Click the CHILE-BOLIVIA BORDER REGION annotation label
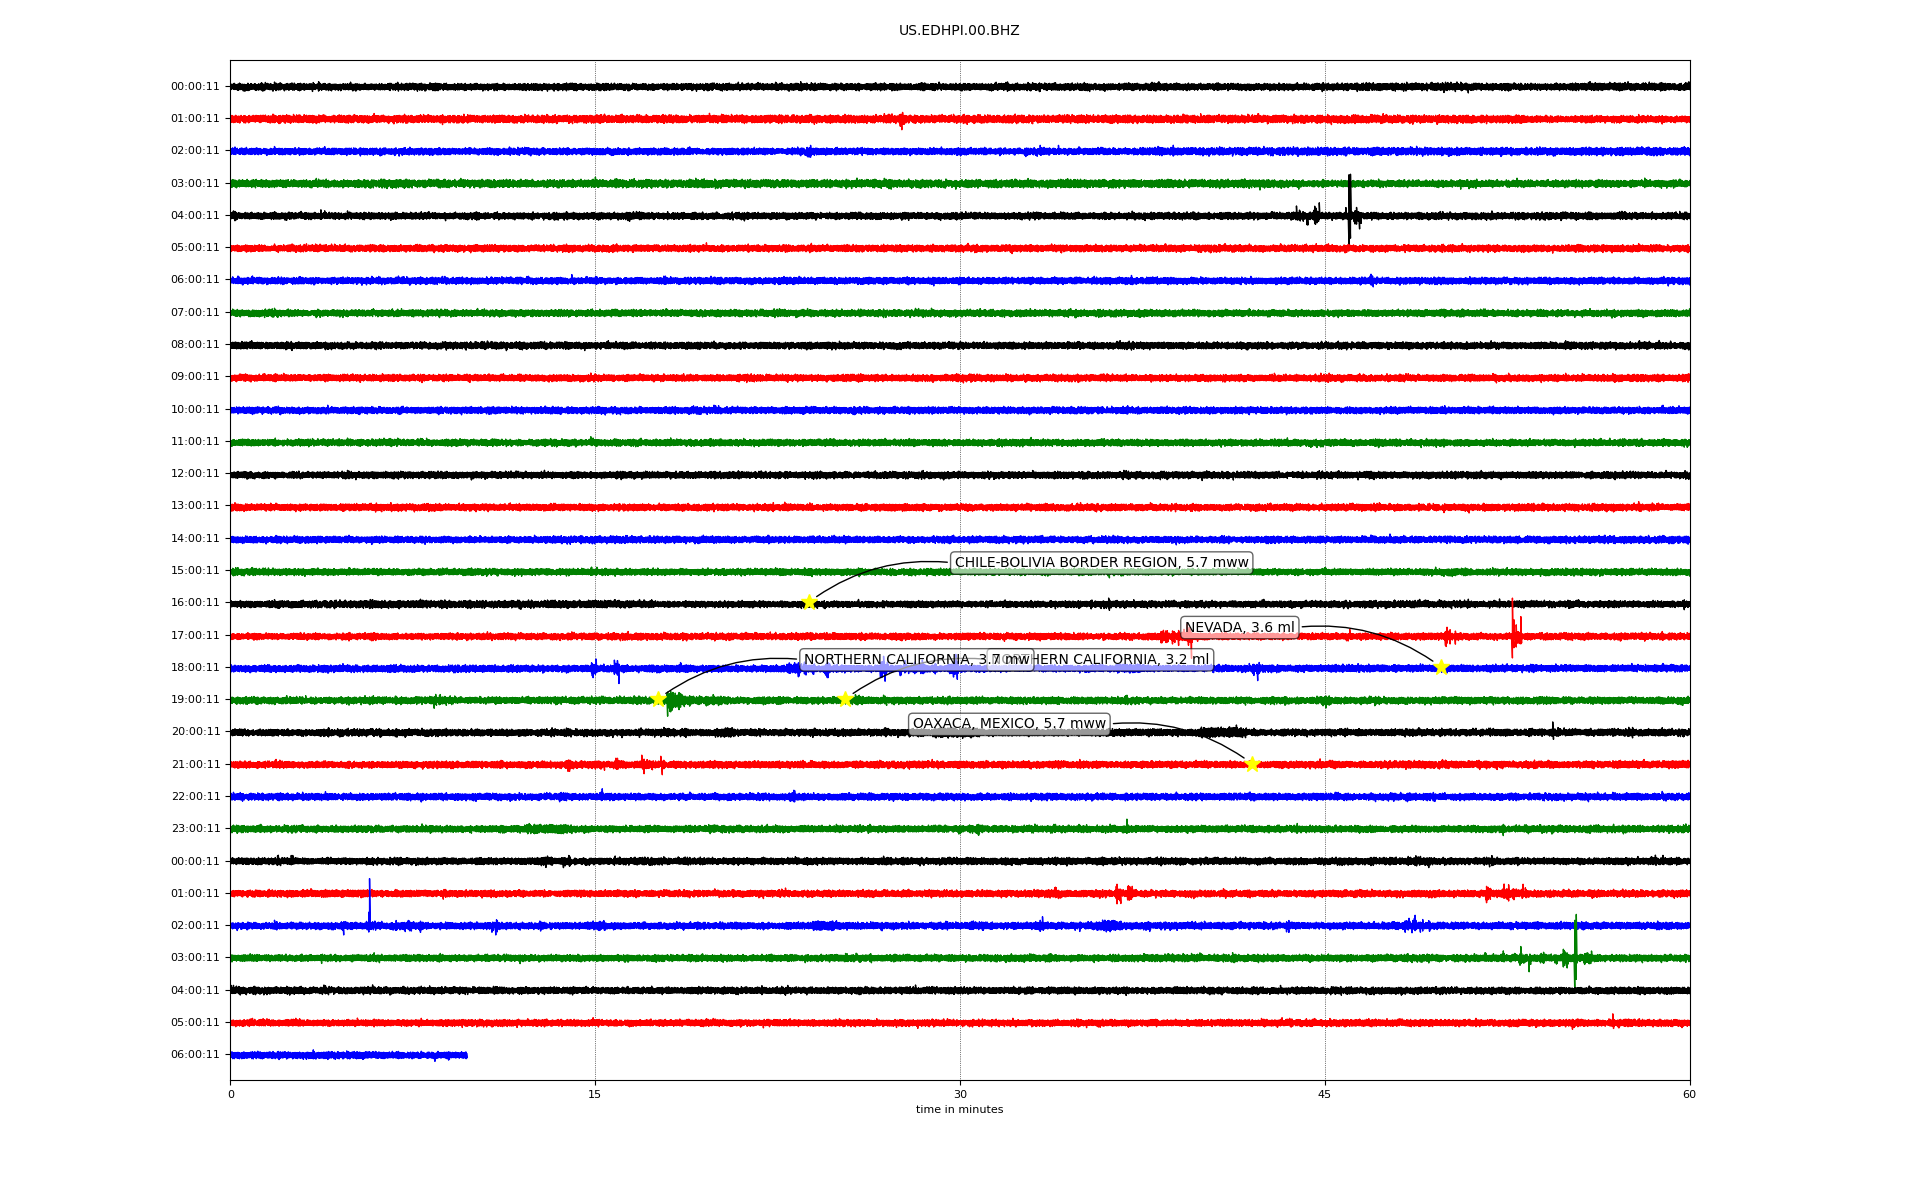Screen dimensions: 1920x1200 pos(1101,563)
